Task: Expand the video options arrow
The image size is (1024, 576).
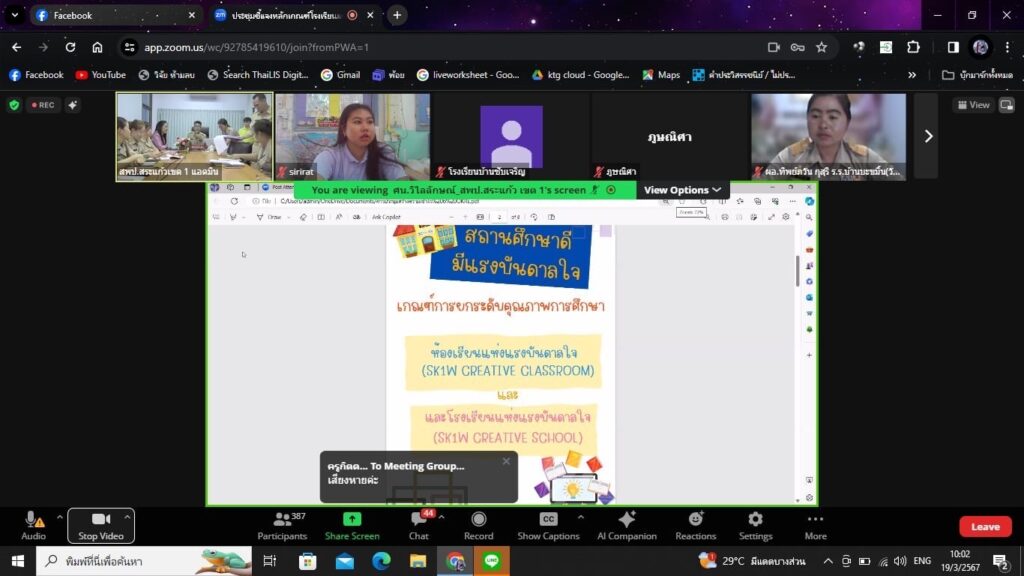Action: tap(127, 517)
